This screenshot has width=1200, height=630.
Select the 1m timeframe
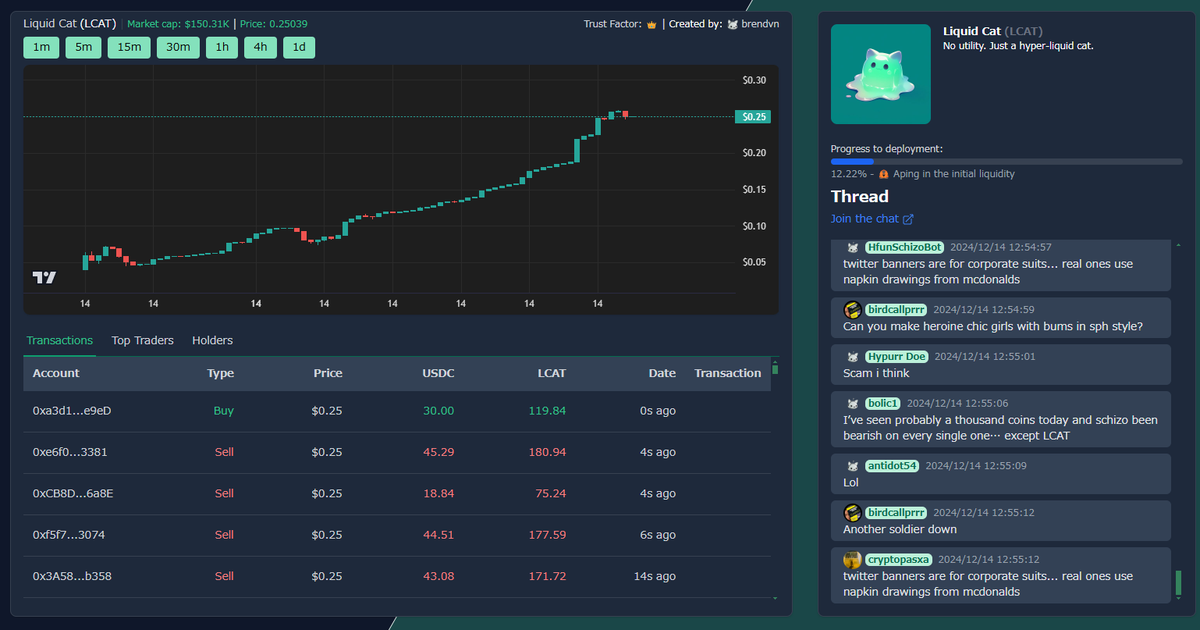click(x=41, y=47)
